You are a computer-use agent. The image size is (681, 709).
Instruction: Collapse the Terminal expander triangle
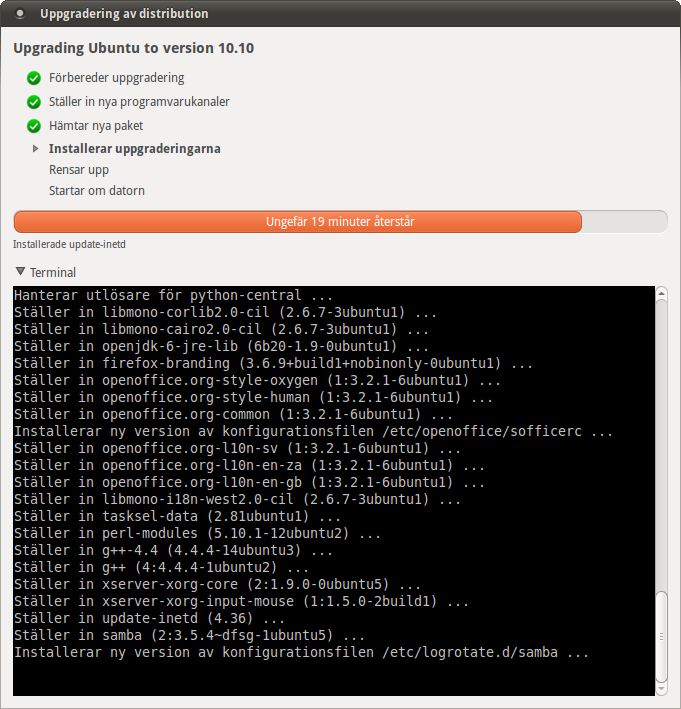coord(20,271)
